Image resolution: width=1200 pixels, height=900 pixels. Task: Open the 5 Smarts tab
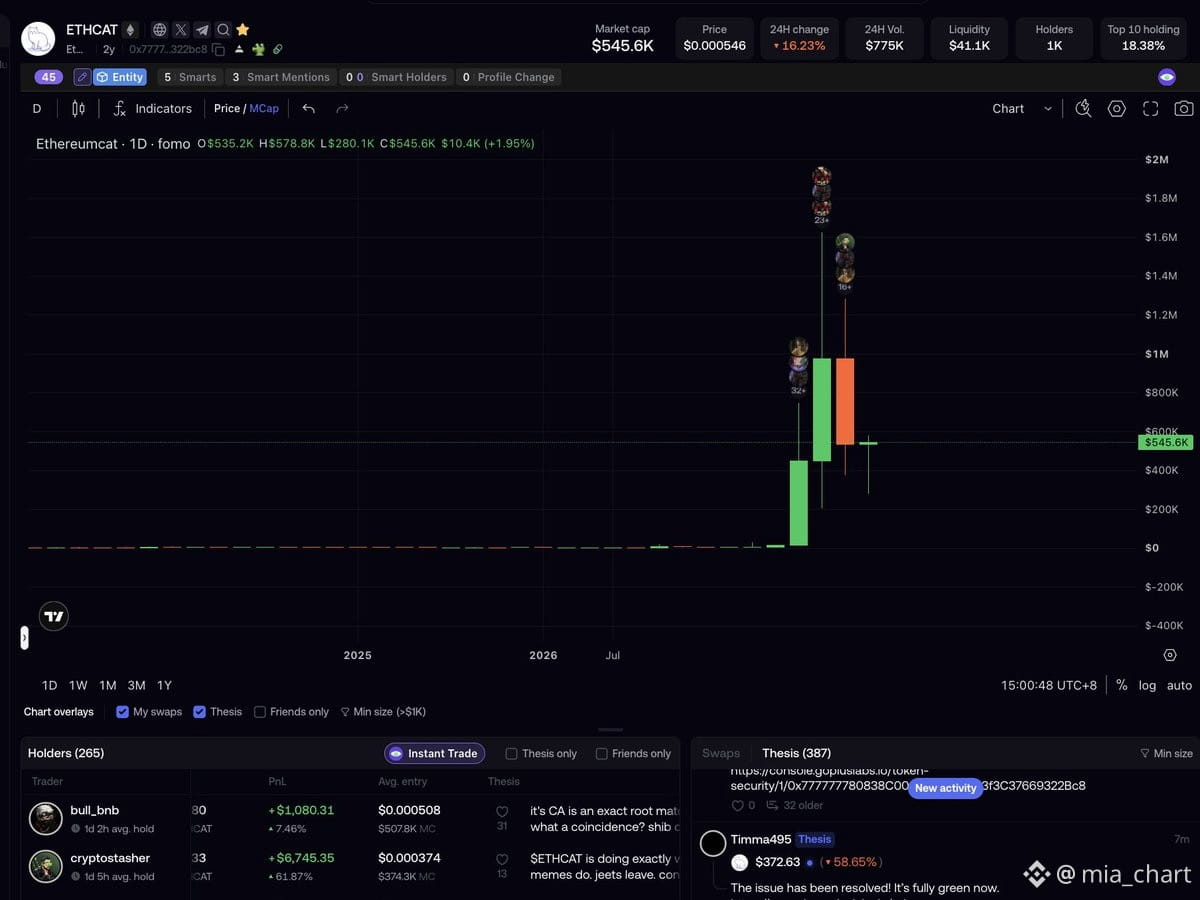189,77
